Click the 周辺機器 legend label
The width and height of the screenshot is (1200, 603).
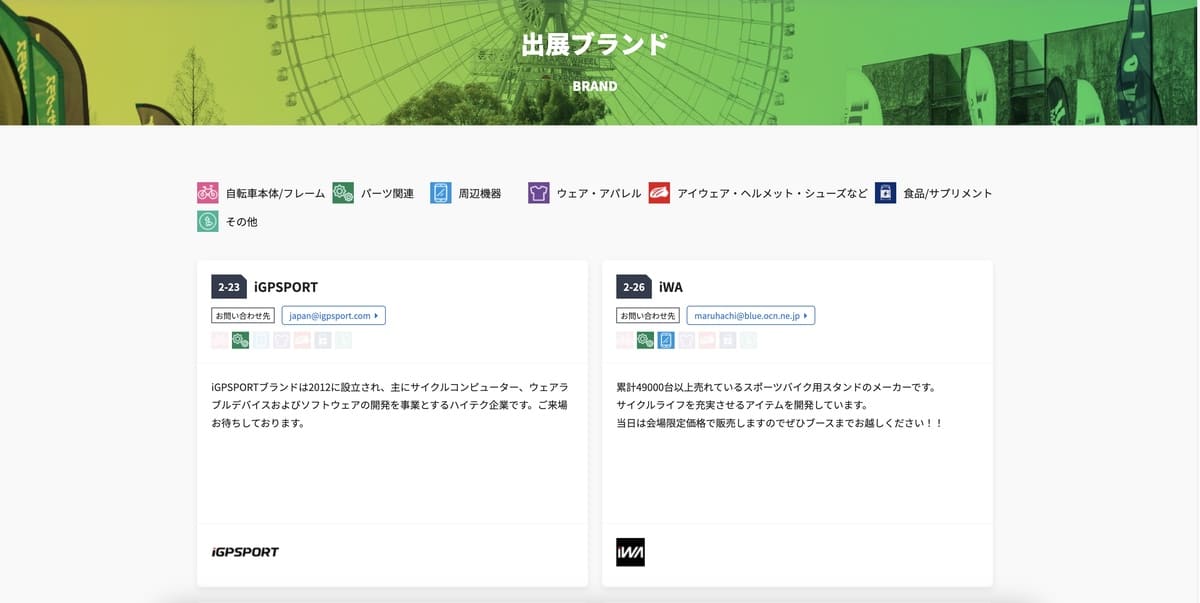480,193
